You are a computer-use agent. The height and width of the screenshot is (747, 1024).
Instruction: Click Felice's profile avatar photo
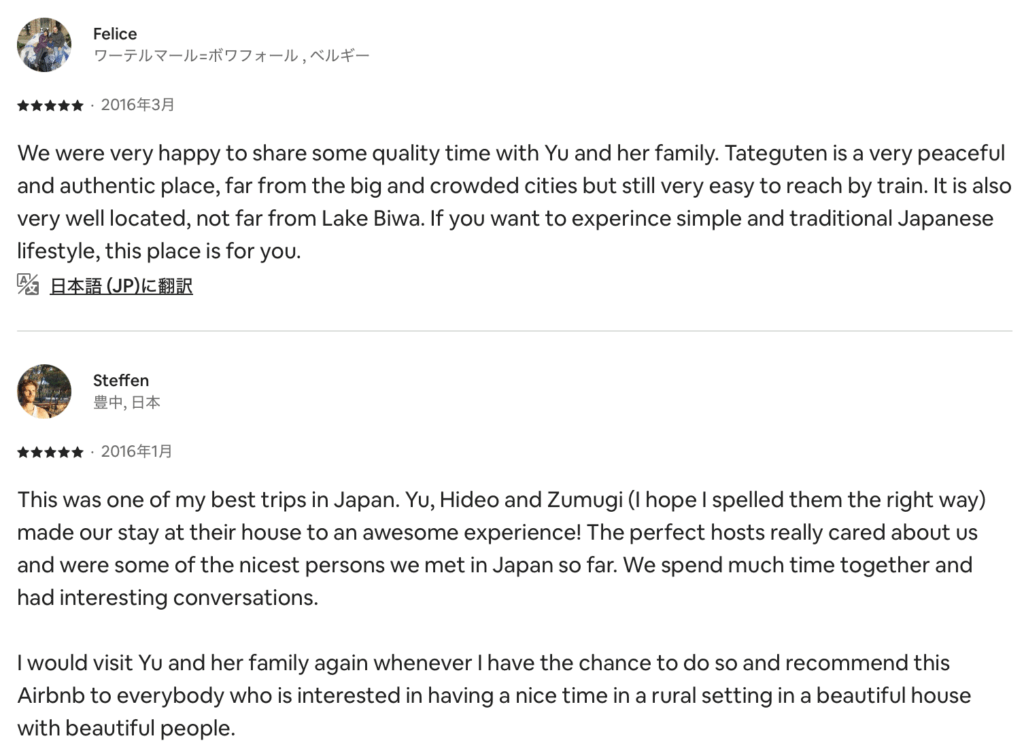pyautogui.click(x=44, y=44)
